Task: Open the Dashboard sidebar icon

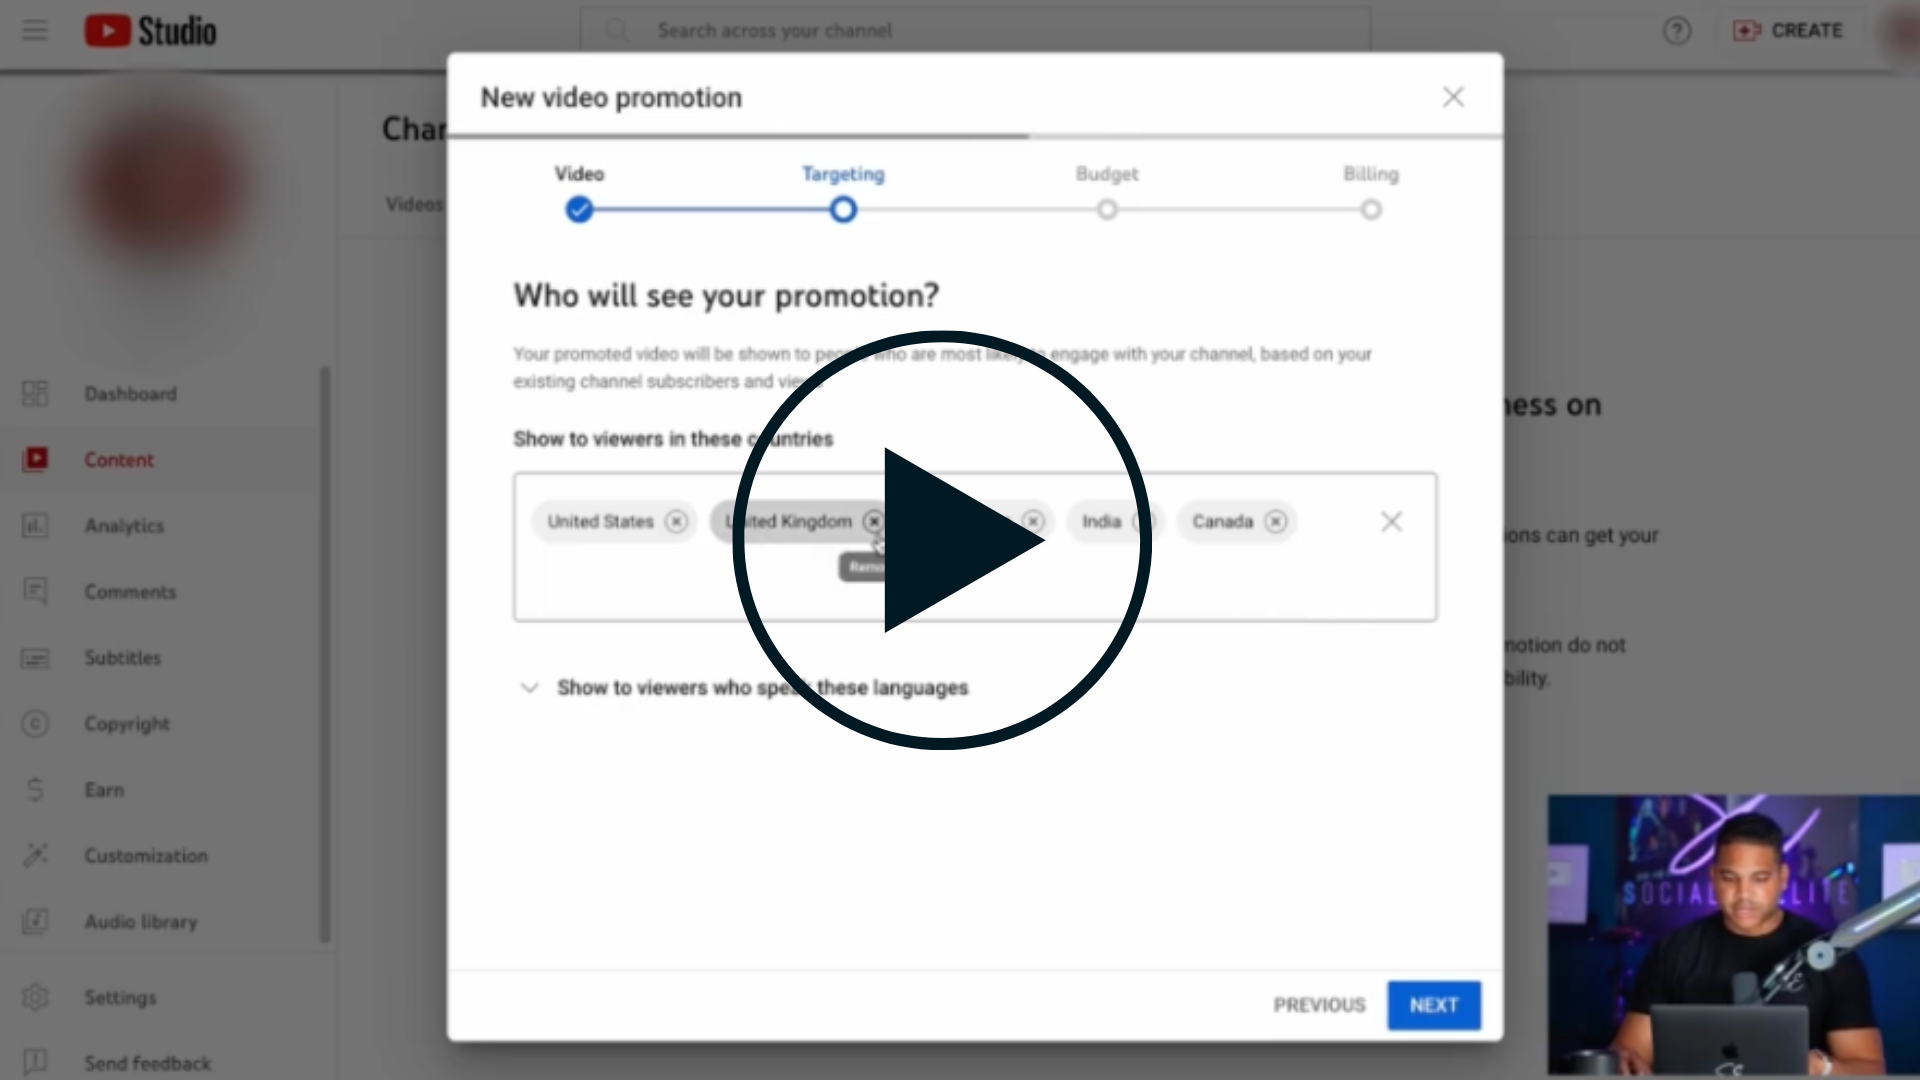Action: pos(35,394)
